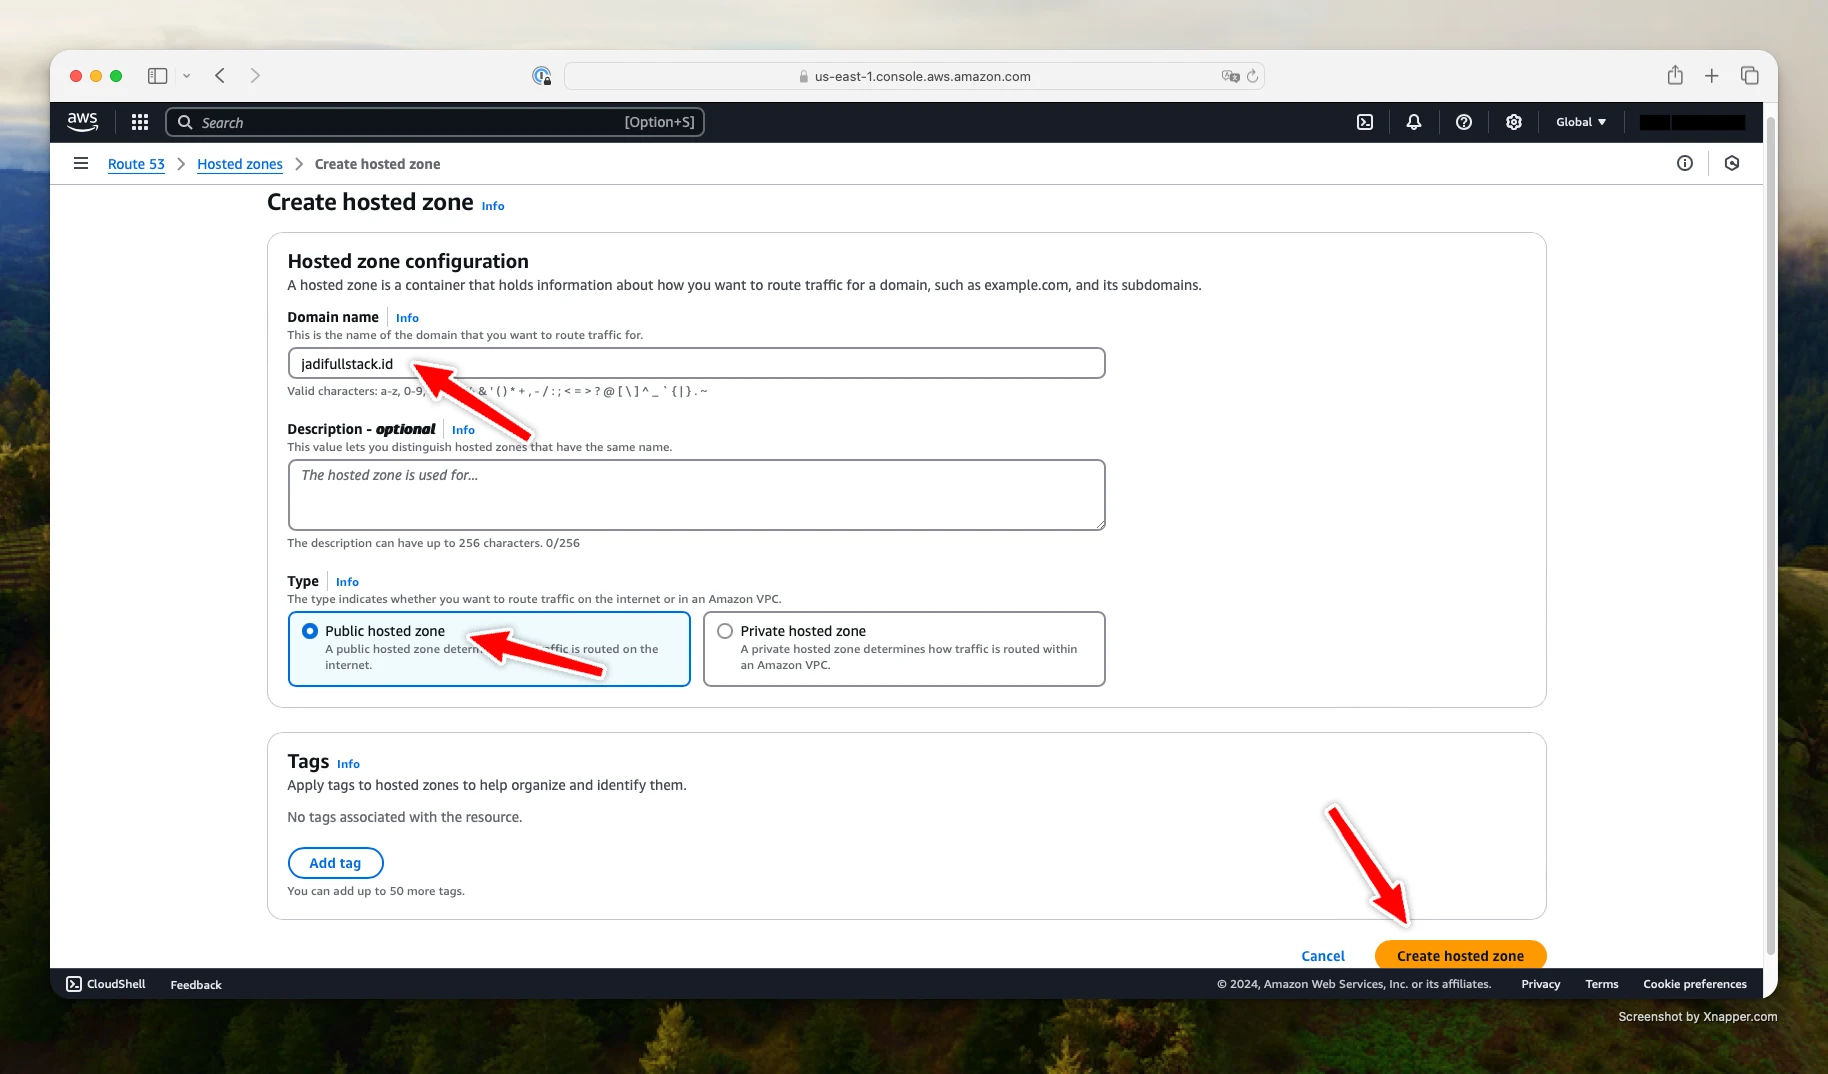1828x1074 pixels.
Task: Open the Safari share menu
Action: 1675,75
